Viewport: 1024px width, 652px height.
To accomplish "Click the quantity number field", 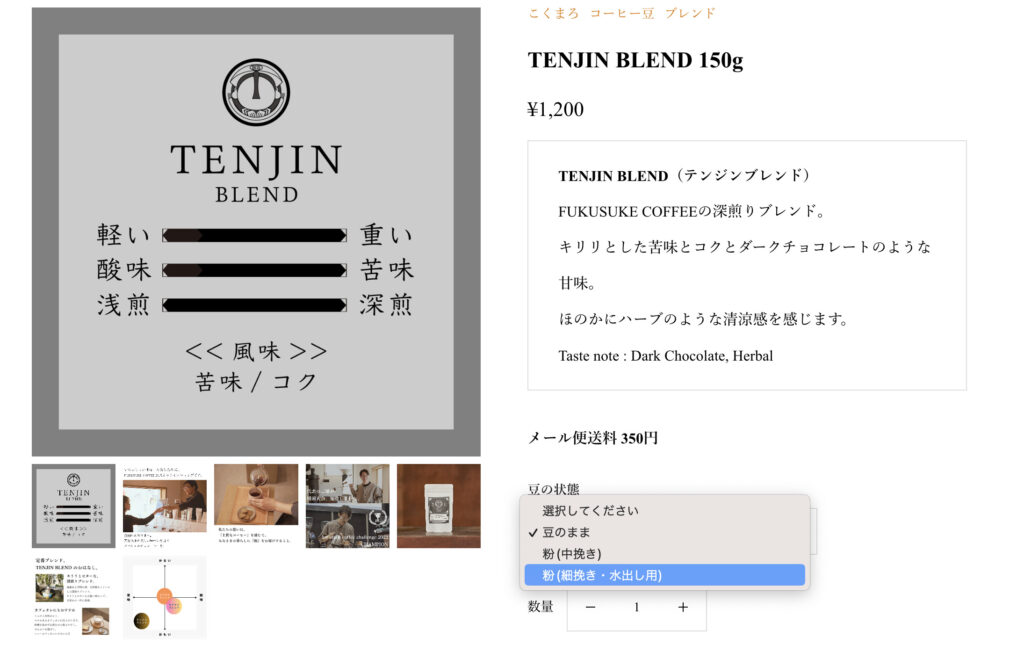I will [x=637, y=608].
